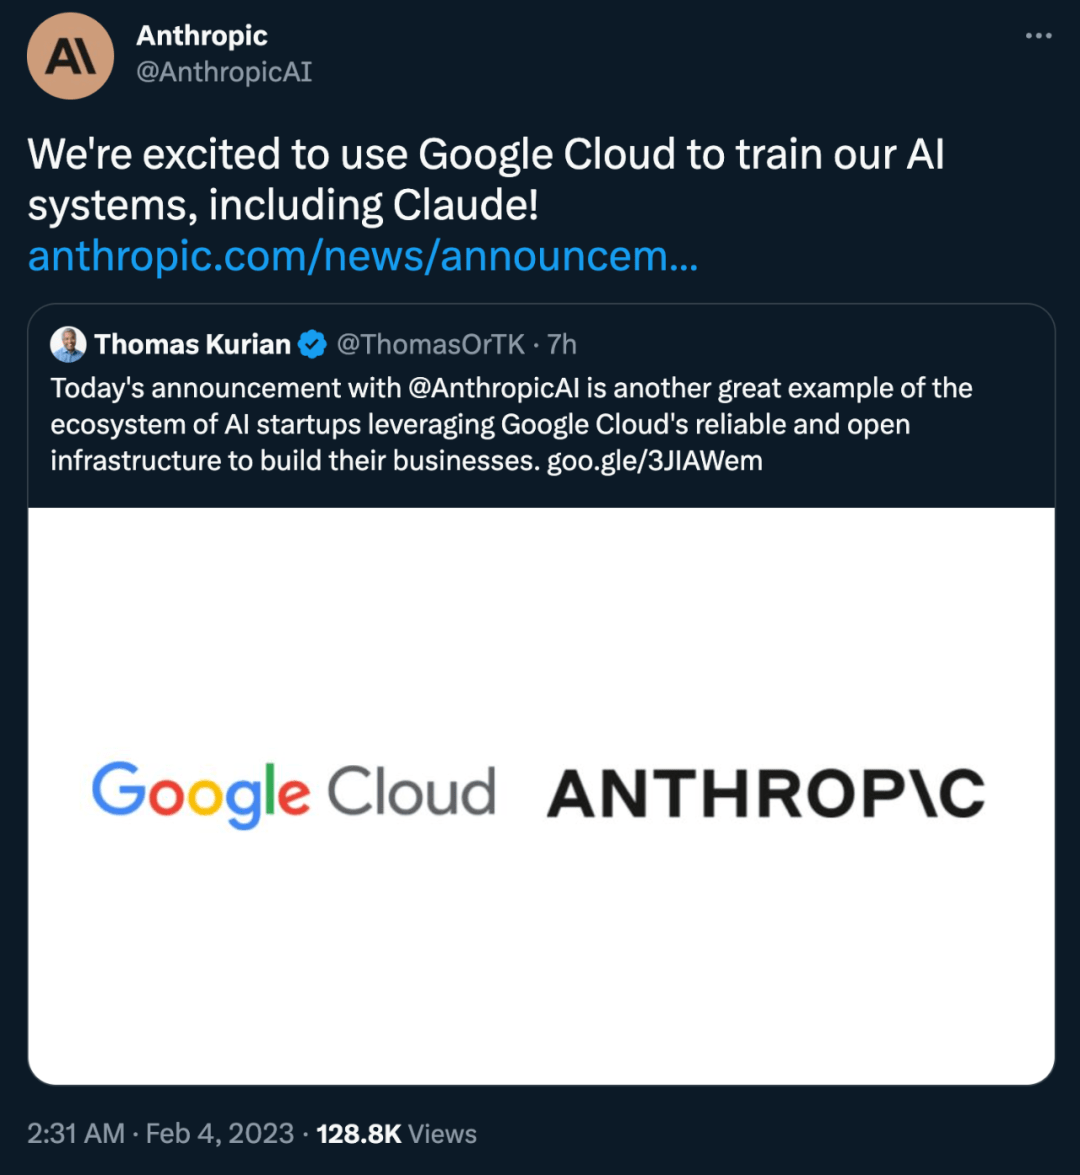This screenshot has width=1080, height=1175.
Task: Click the embedded Google Cloud and Anthropic image
Action: 540,793
